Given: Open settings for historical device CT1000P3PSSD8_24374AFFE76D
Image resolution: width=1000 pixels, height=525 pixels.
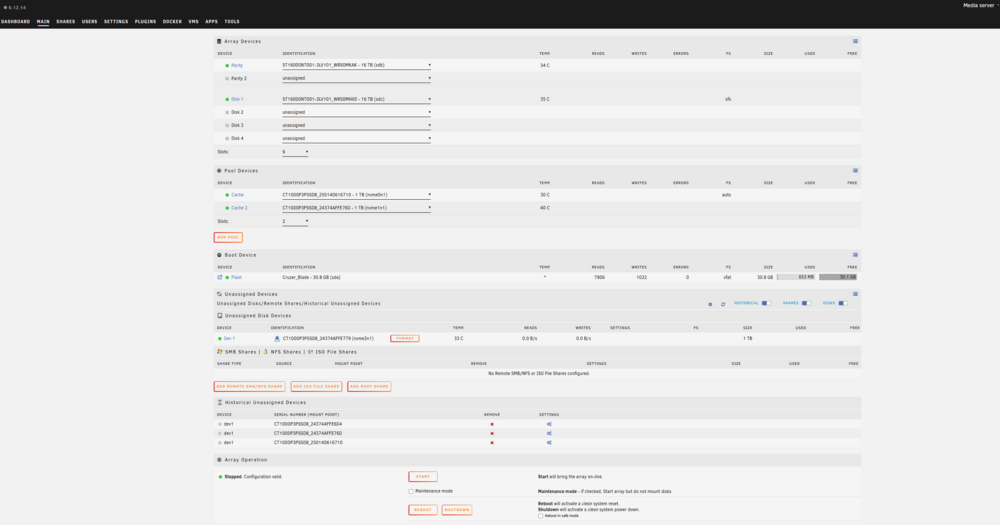Looking at the screenshot, I should click(548, 434).
